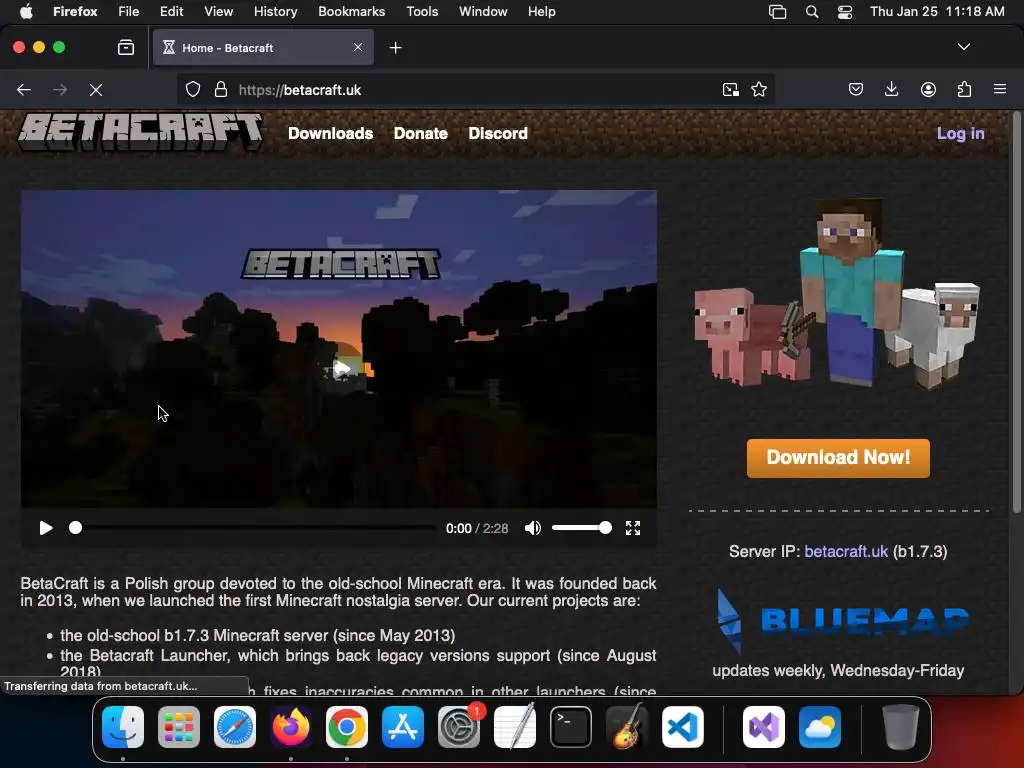Open the Firefox downloads panel
Viewport: 1024px width, 768px height.
point(891,89)
